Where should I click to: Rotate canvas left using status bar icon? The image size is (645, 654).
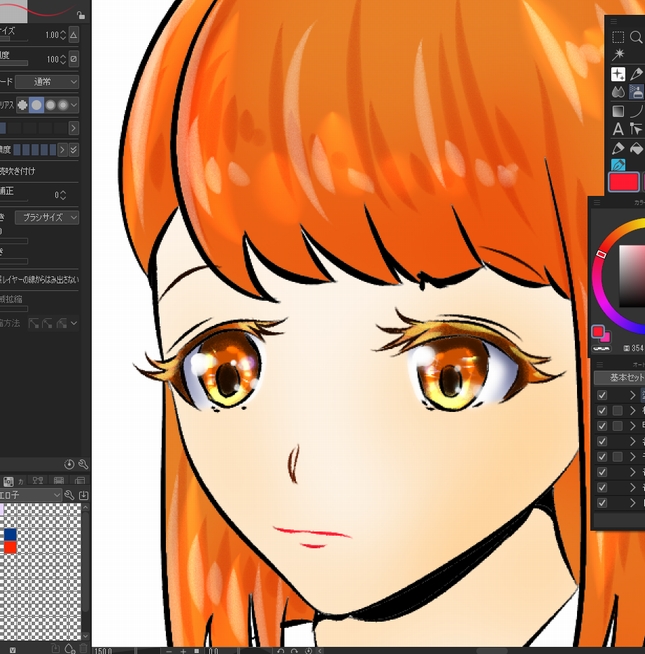point(280,651)
